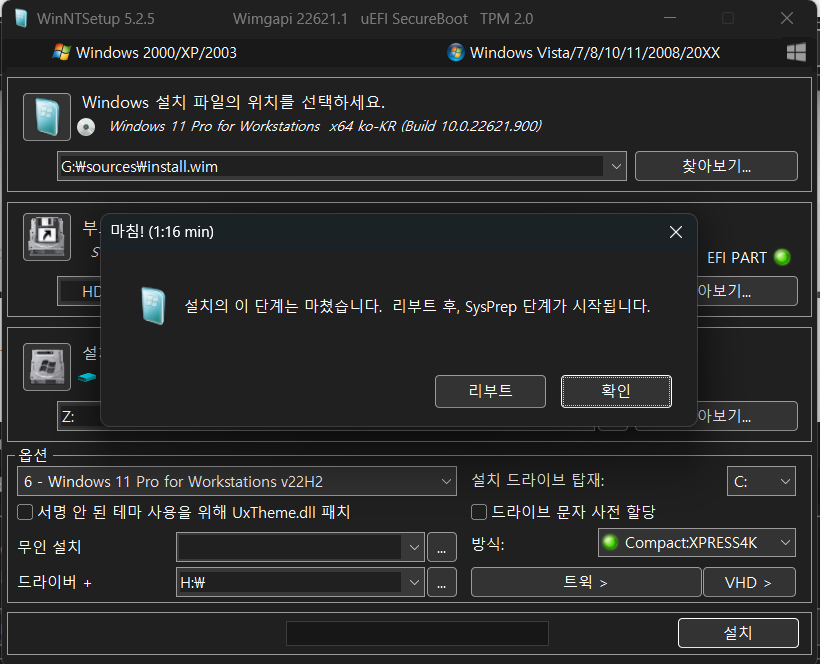Click 찾아보기... for the install file location
The width and height of the screenshot is (820, 664).
[x=716, y=166]
